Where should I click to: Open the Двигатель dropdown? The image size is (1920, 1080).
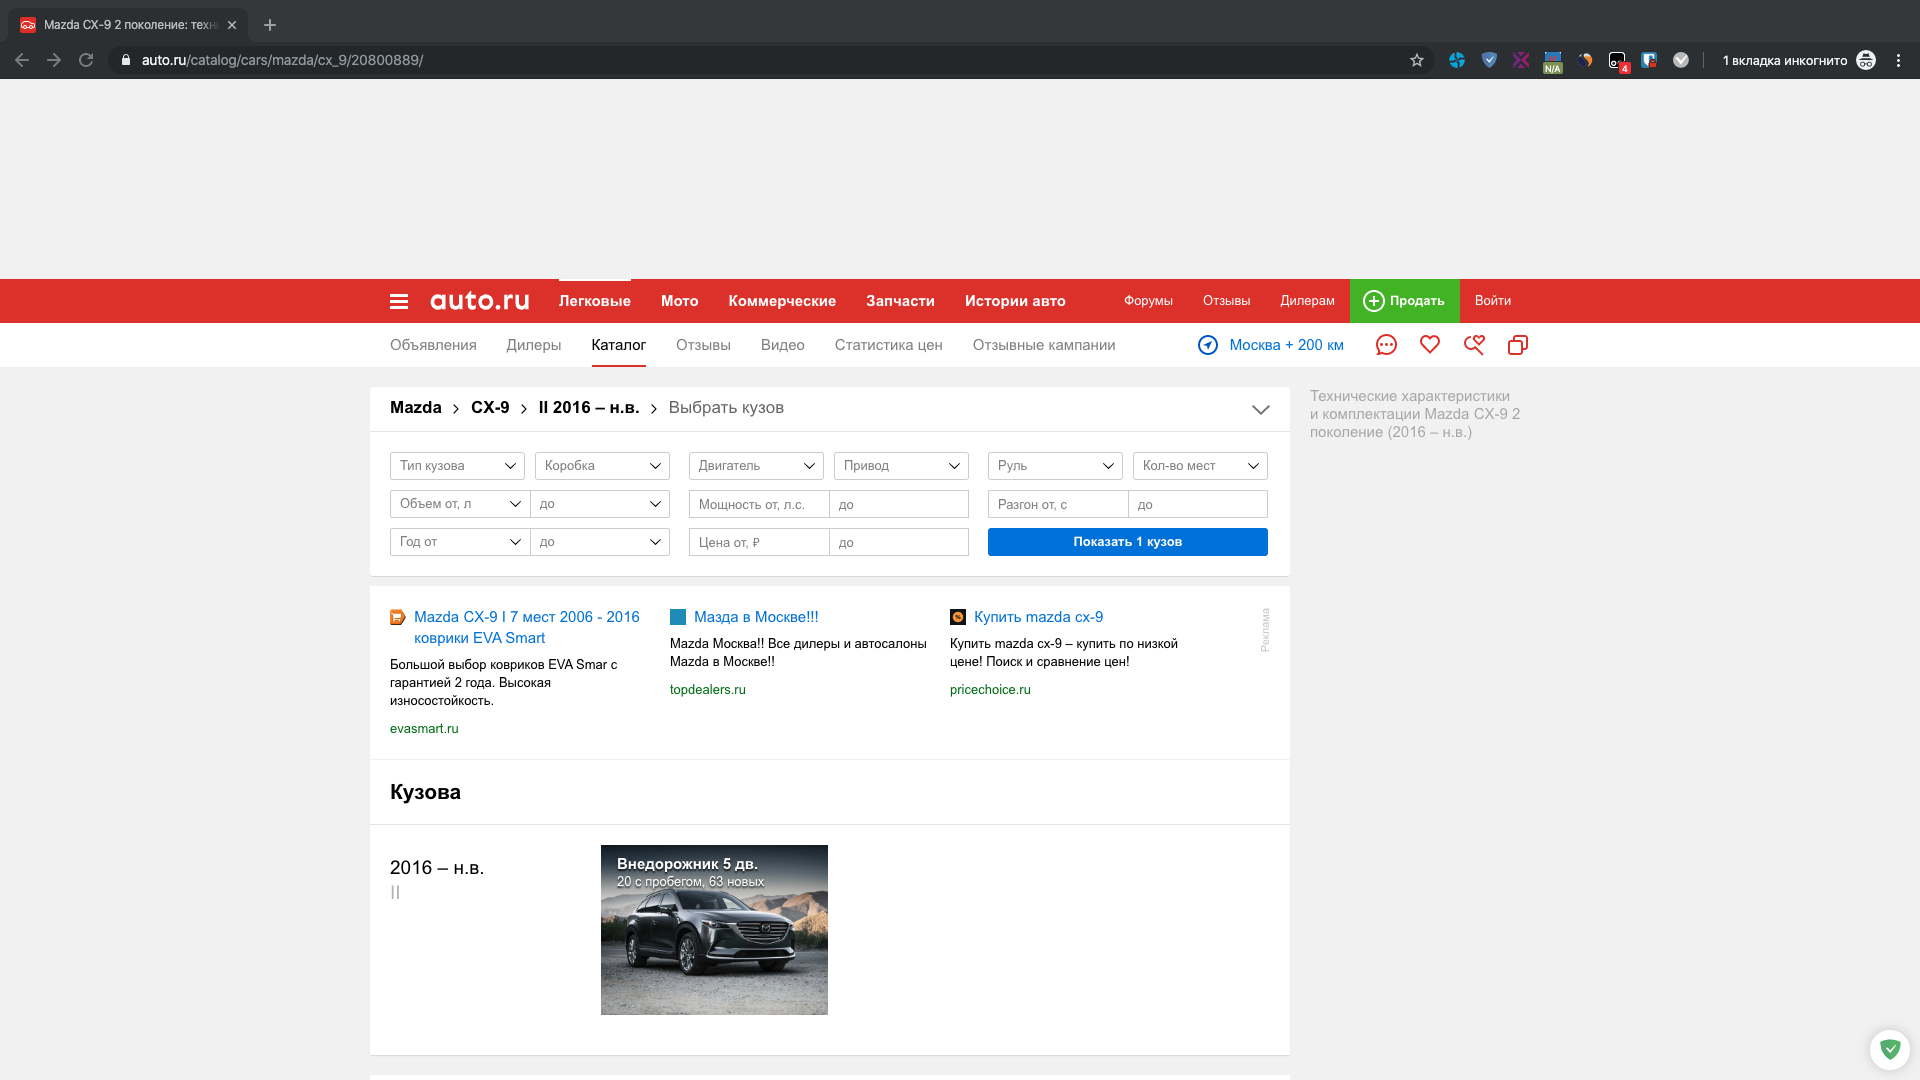pyautogui.click(x=755, y=465)
